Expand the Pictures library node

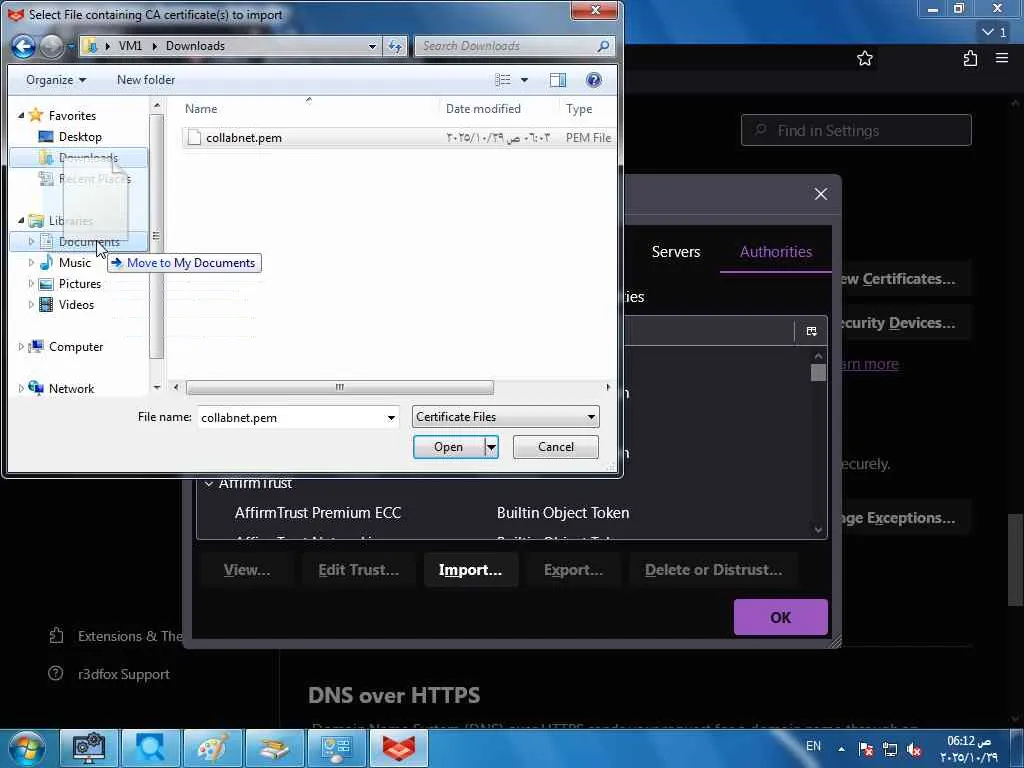tap(31, 283)
